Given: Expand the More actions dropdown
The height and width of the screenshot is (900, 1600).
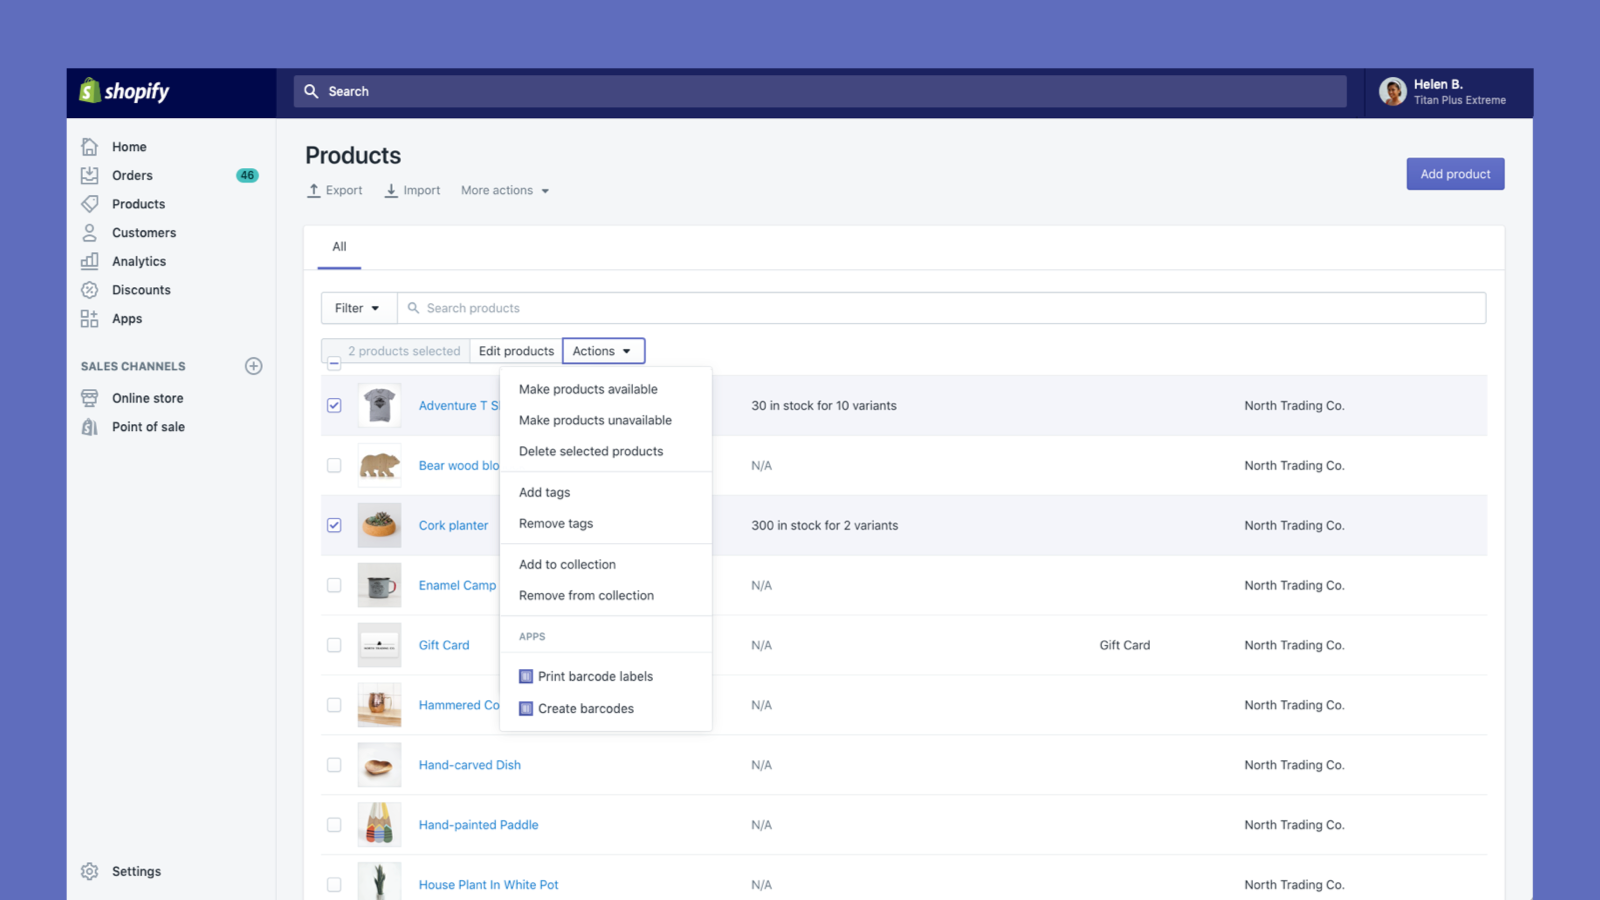Looking at the screenshot, I should (x=504, y=190).
